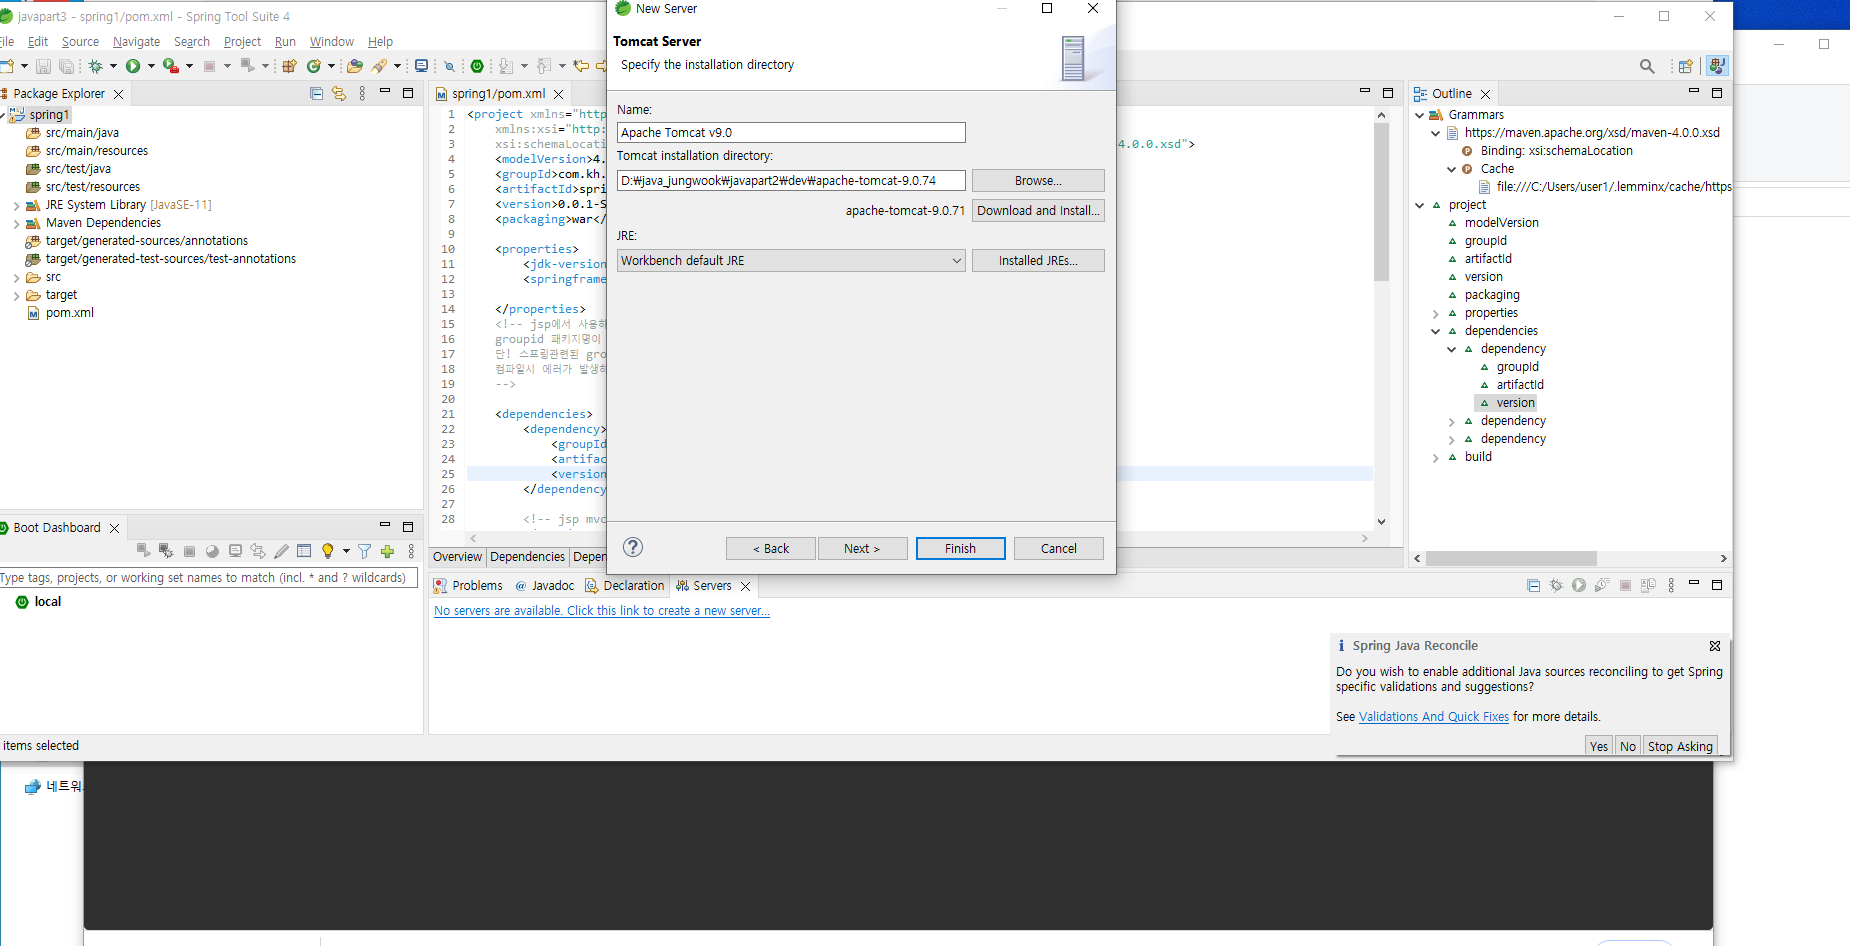Click link to create a new server
Image resolution: width=1850 pixels, height=946 pixels.
(x=602, y=611)
